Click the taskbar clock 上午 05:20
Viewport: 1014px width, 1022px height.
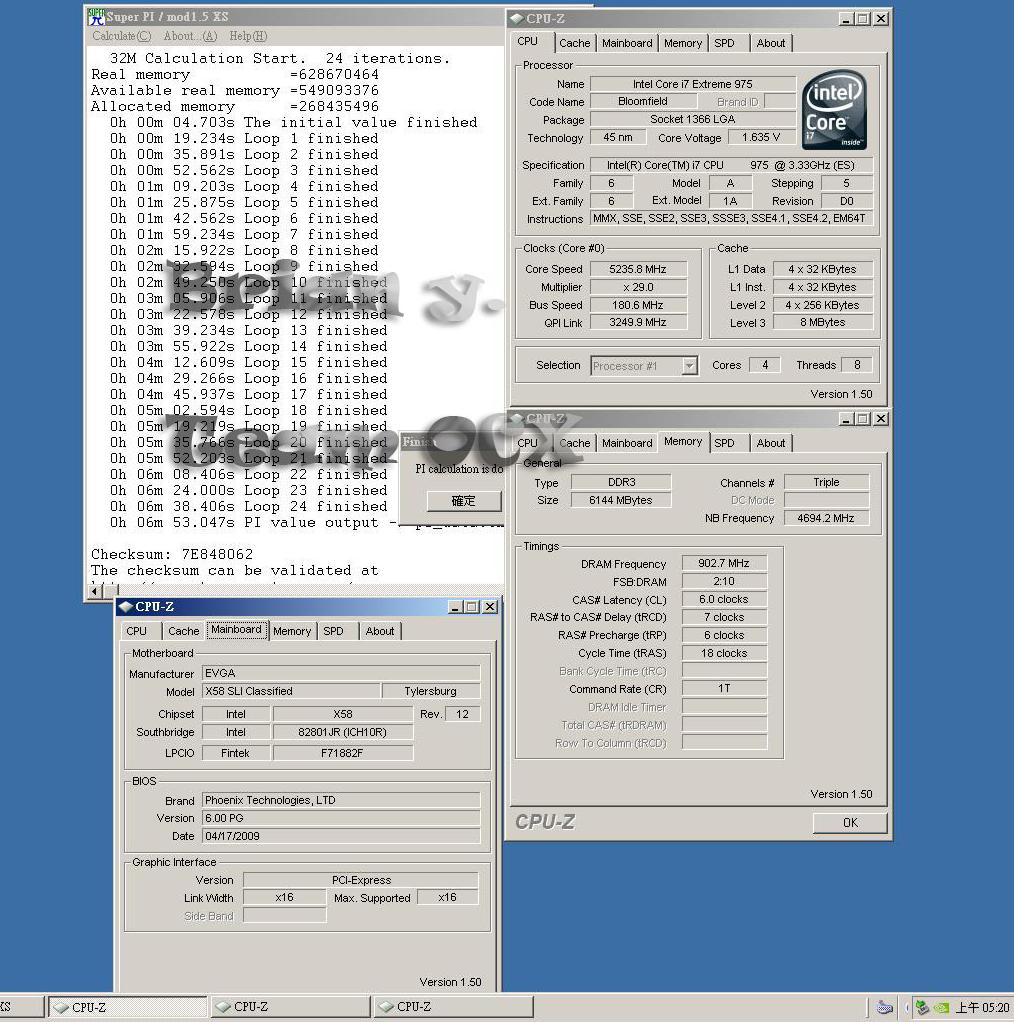tap(983, 1008)
